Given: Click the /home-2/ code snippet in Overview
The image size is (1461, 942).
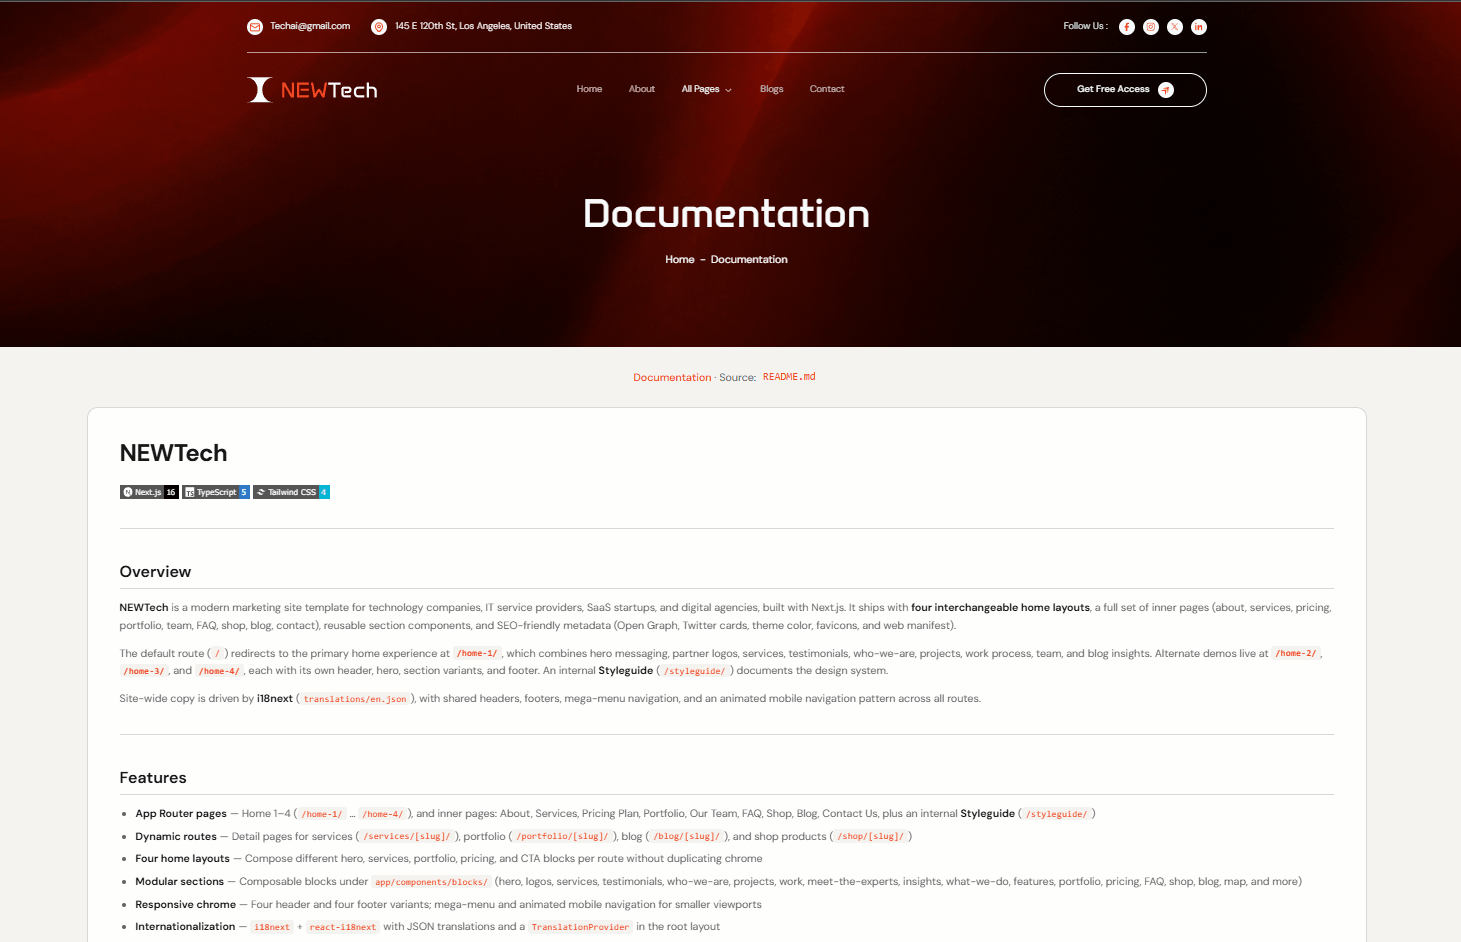Looking at the screenshot, I should [x=1296, y=654].
